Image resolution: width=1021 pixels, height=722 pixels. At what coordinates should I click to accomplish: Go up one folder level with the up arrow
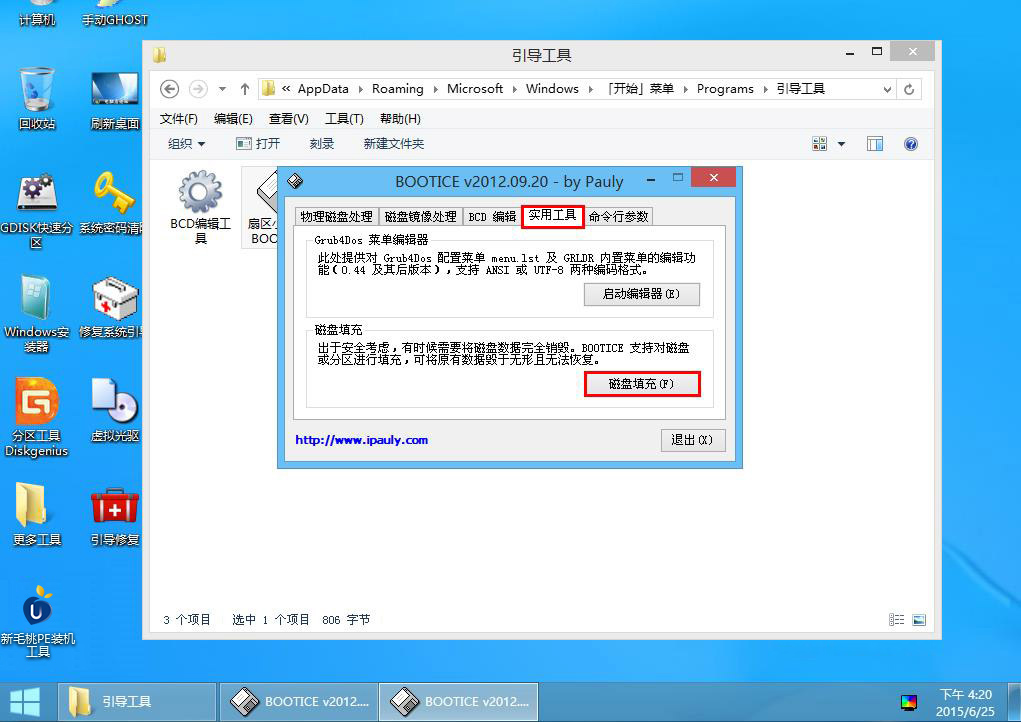(x=245, y=89)
